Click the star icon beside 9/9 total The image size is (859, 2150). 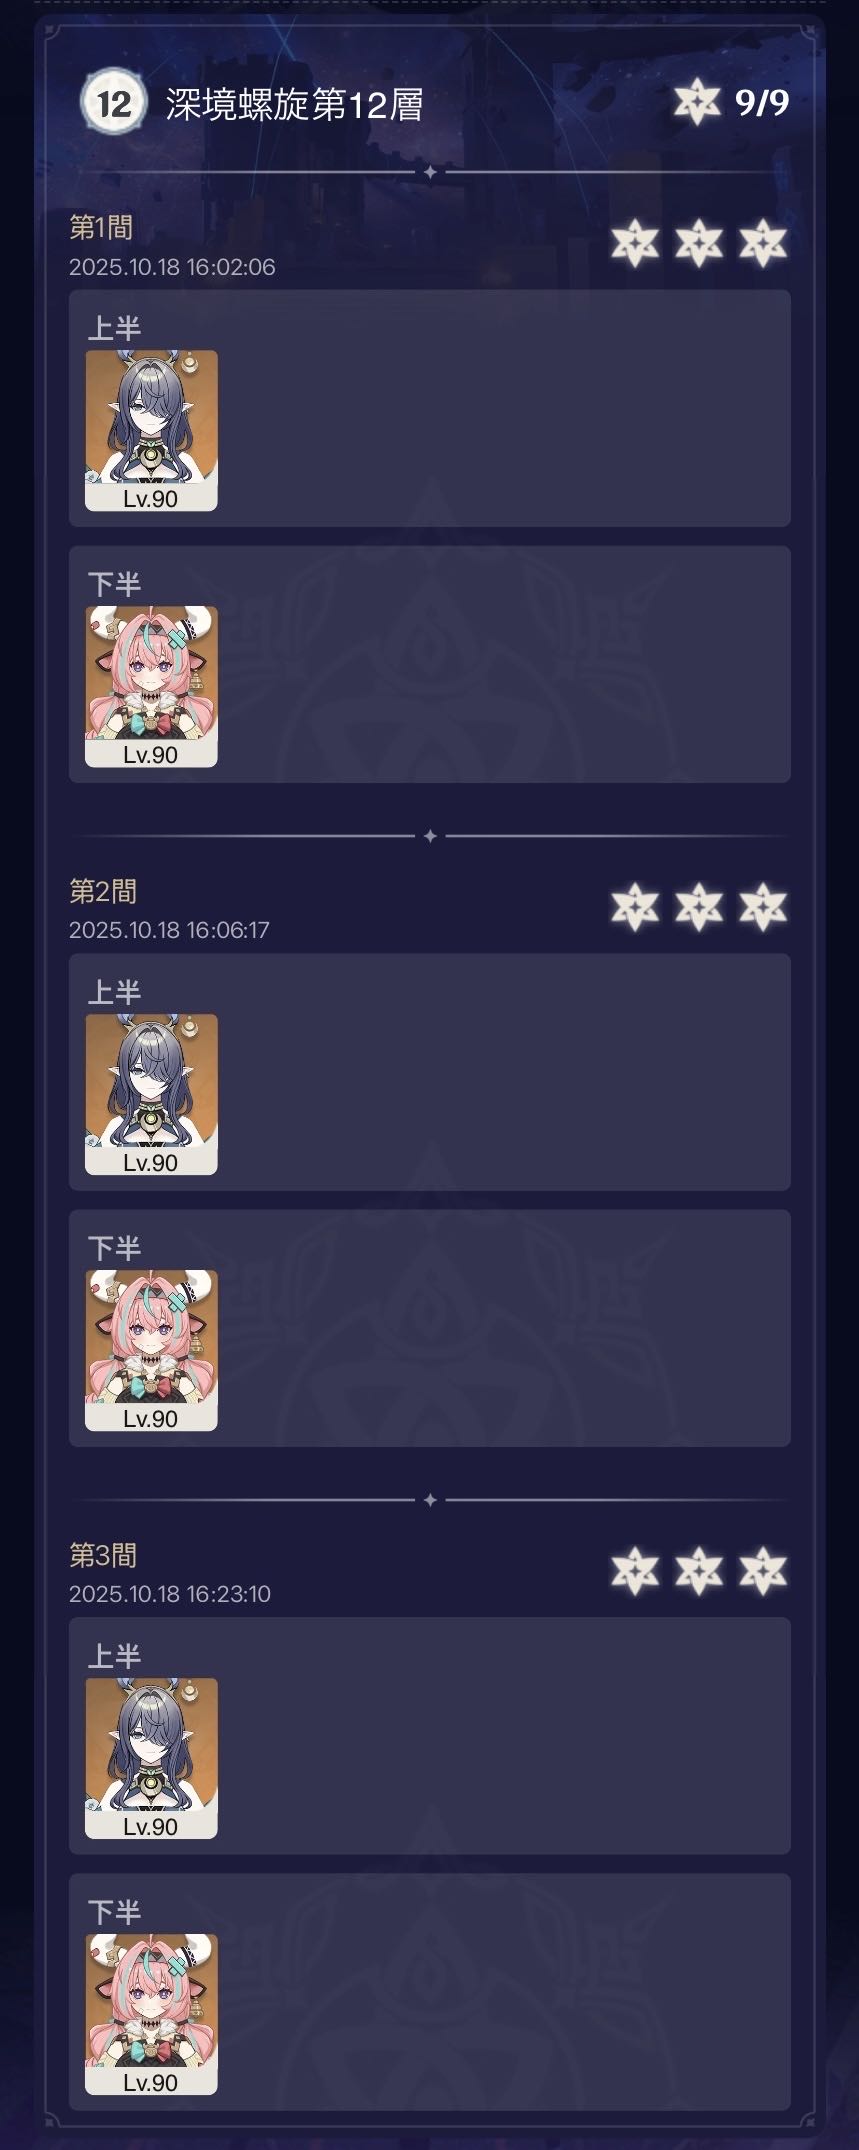tap(697, 102)
